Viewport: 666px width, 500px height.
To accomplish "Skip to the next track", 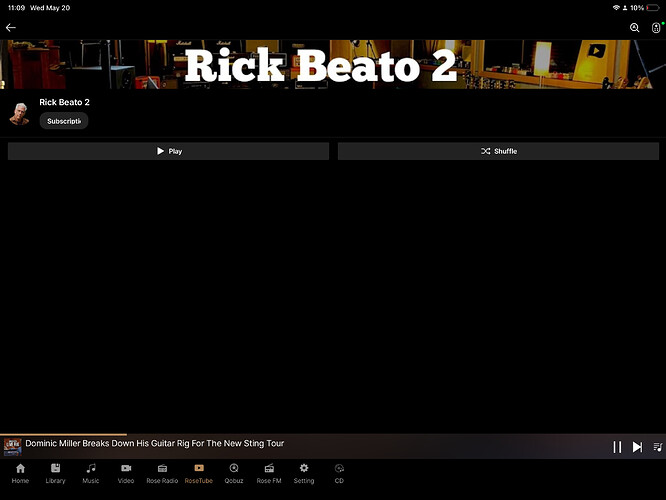I will tap(637, 447).
